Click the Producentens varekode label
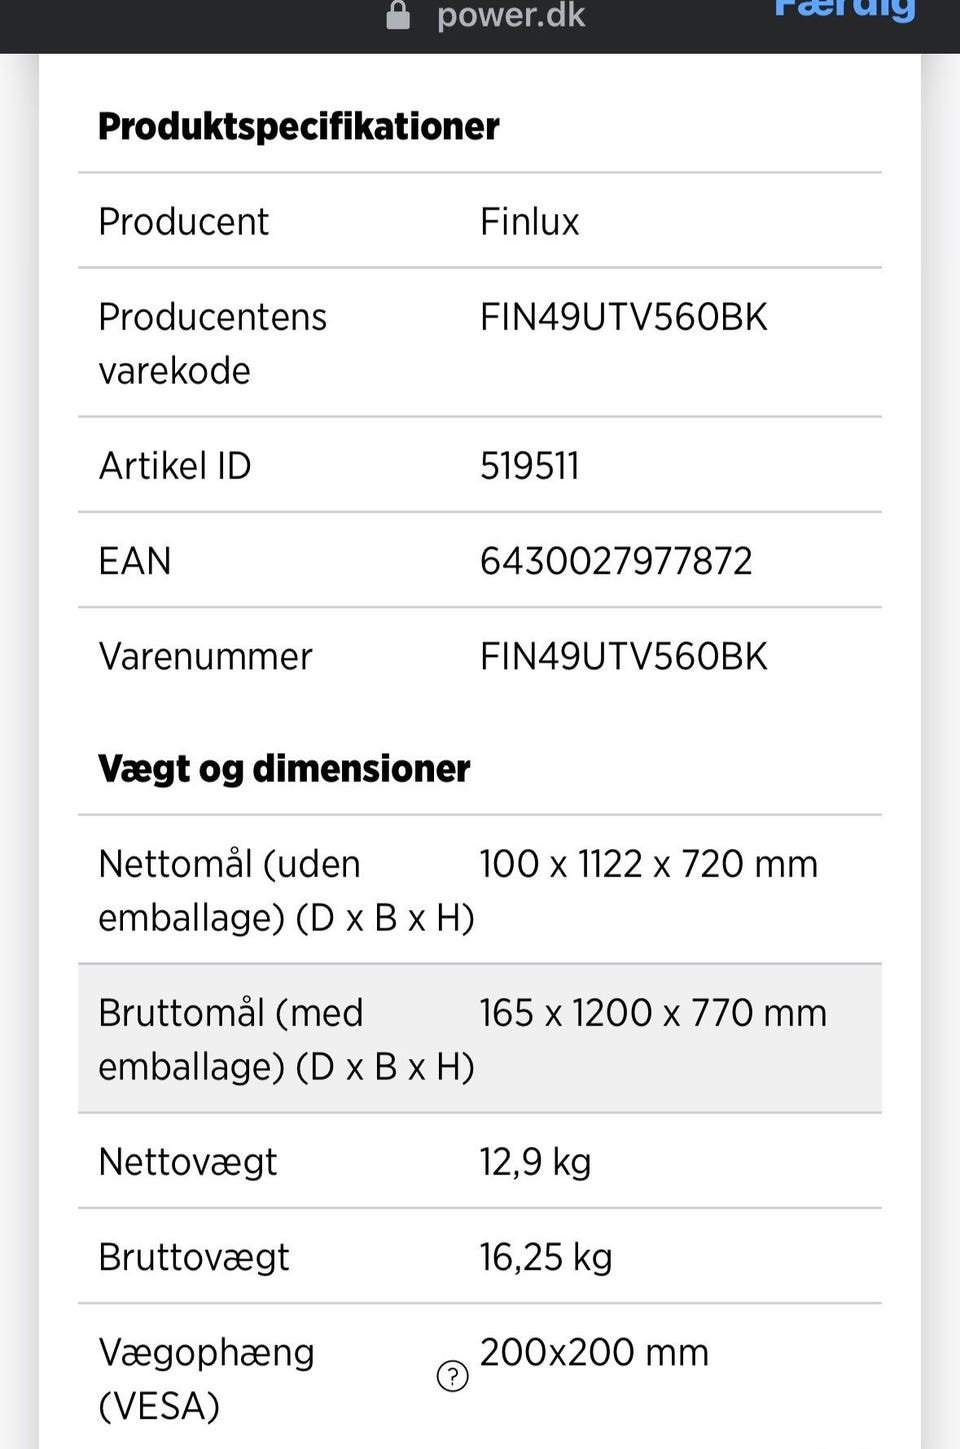Viewport: 960px width, 1449px height. [212, 343]
